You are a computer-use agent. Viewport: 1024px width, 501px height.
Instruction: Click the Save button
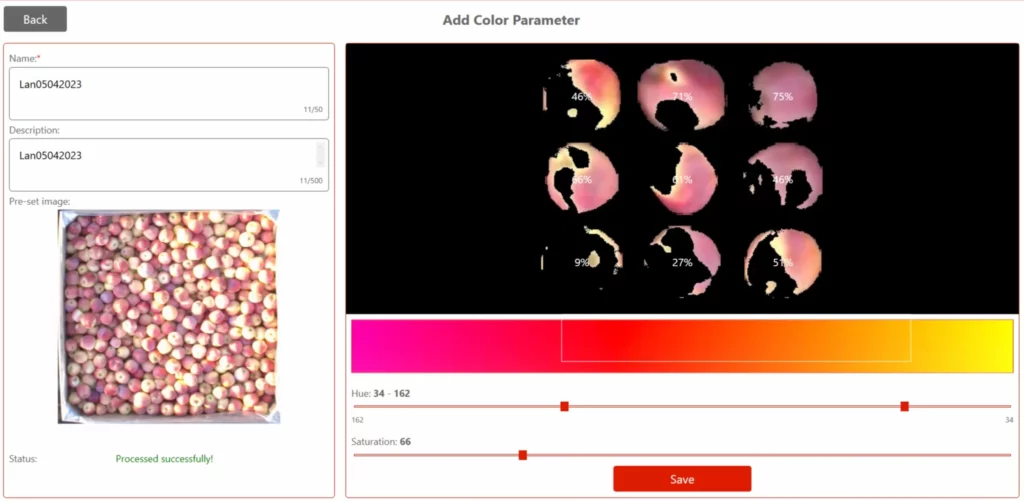[682, 479]
